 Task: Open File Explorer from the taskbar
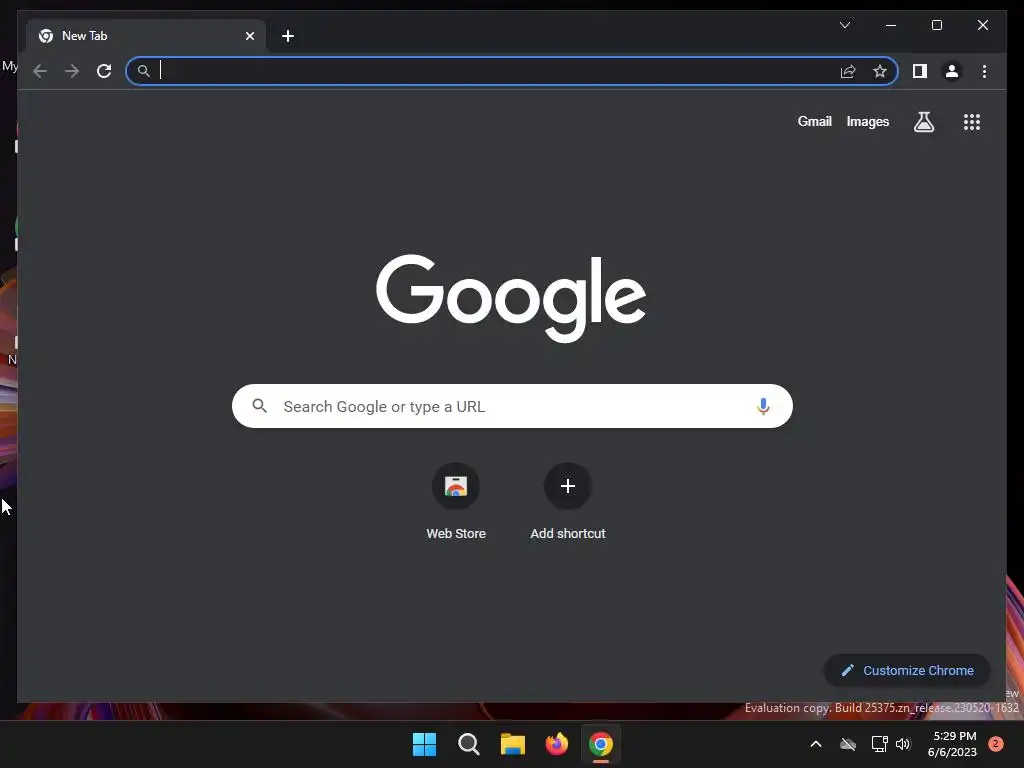tap(513, 744)
